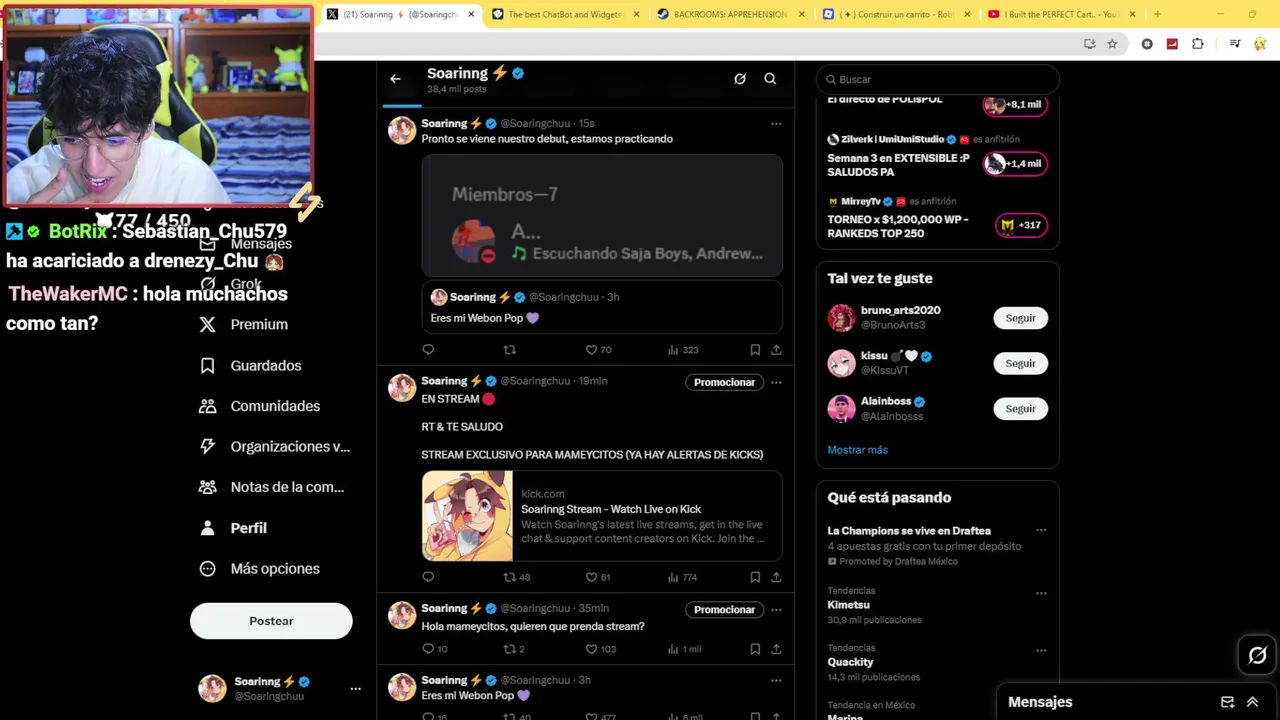Open the Grok floating button

tap(1257, 655)
